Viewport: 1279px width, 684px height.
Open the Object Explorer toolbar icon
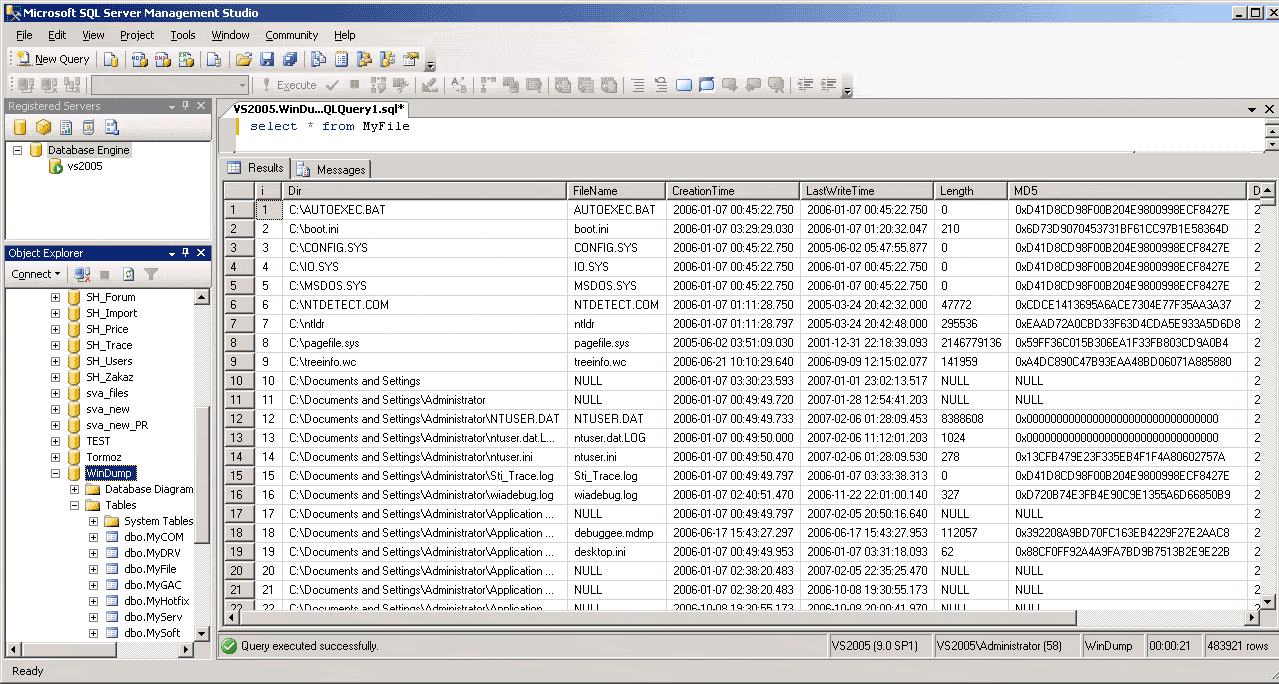pos(365,59)
